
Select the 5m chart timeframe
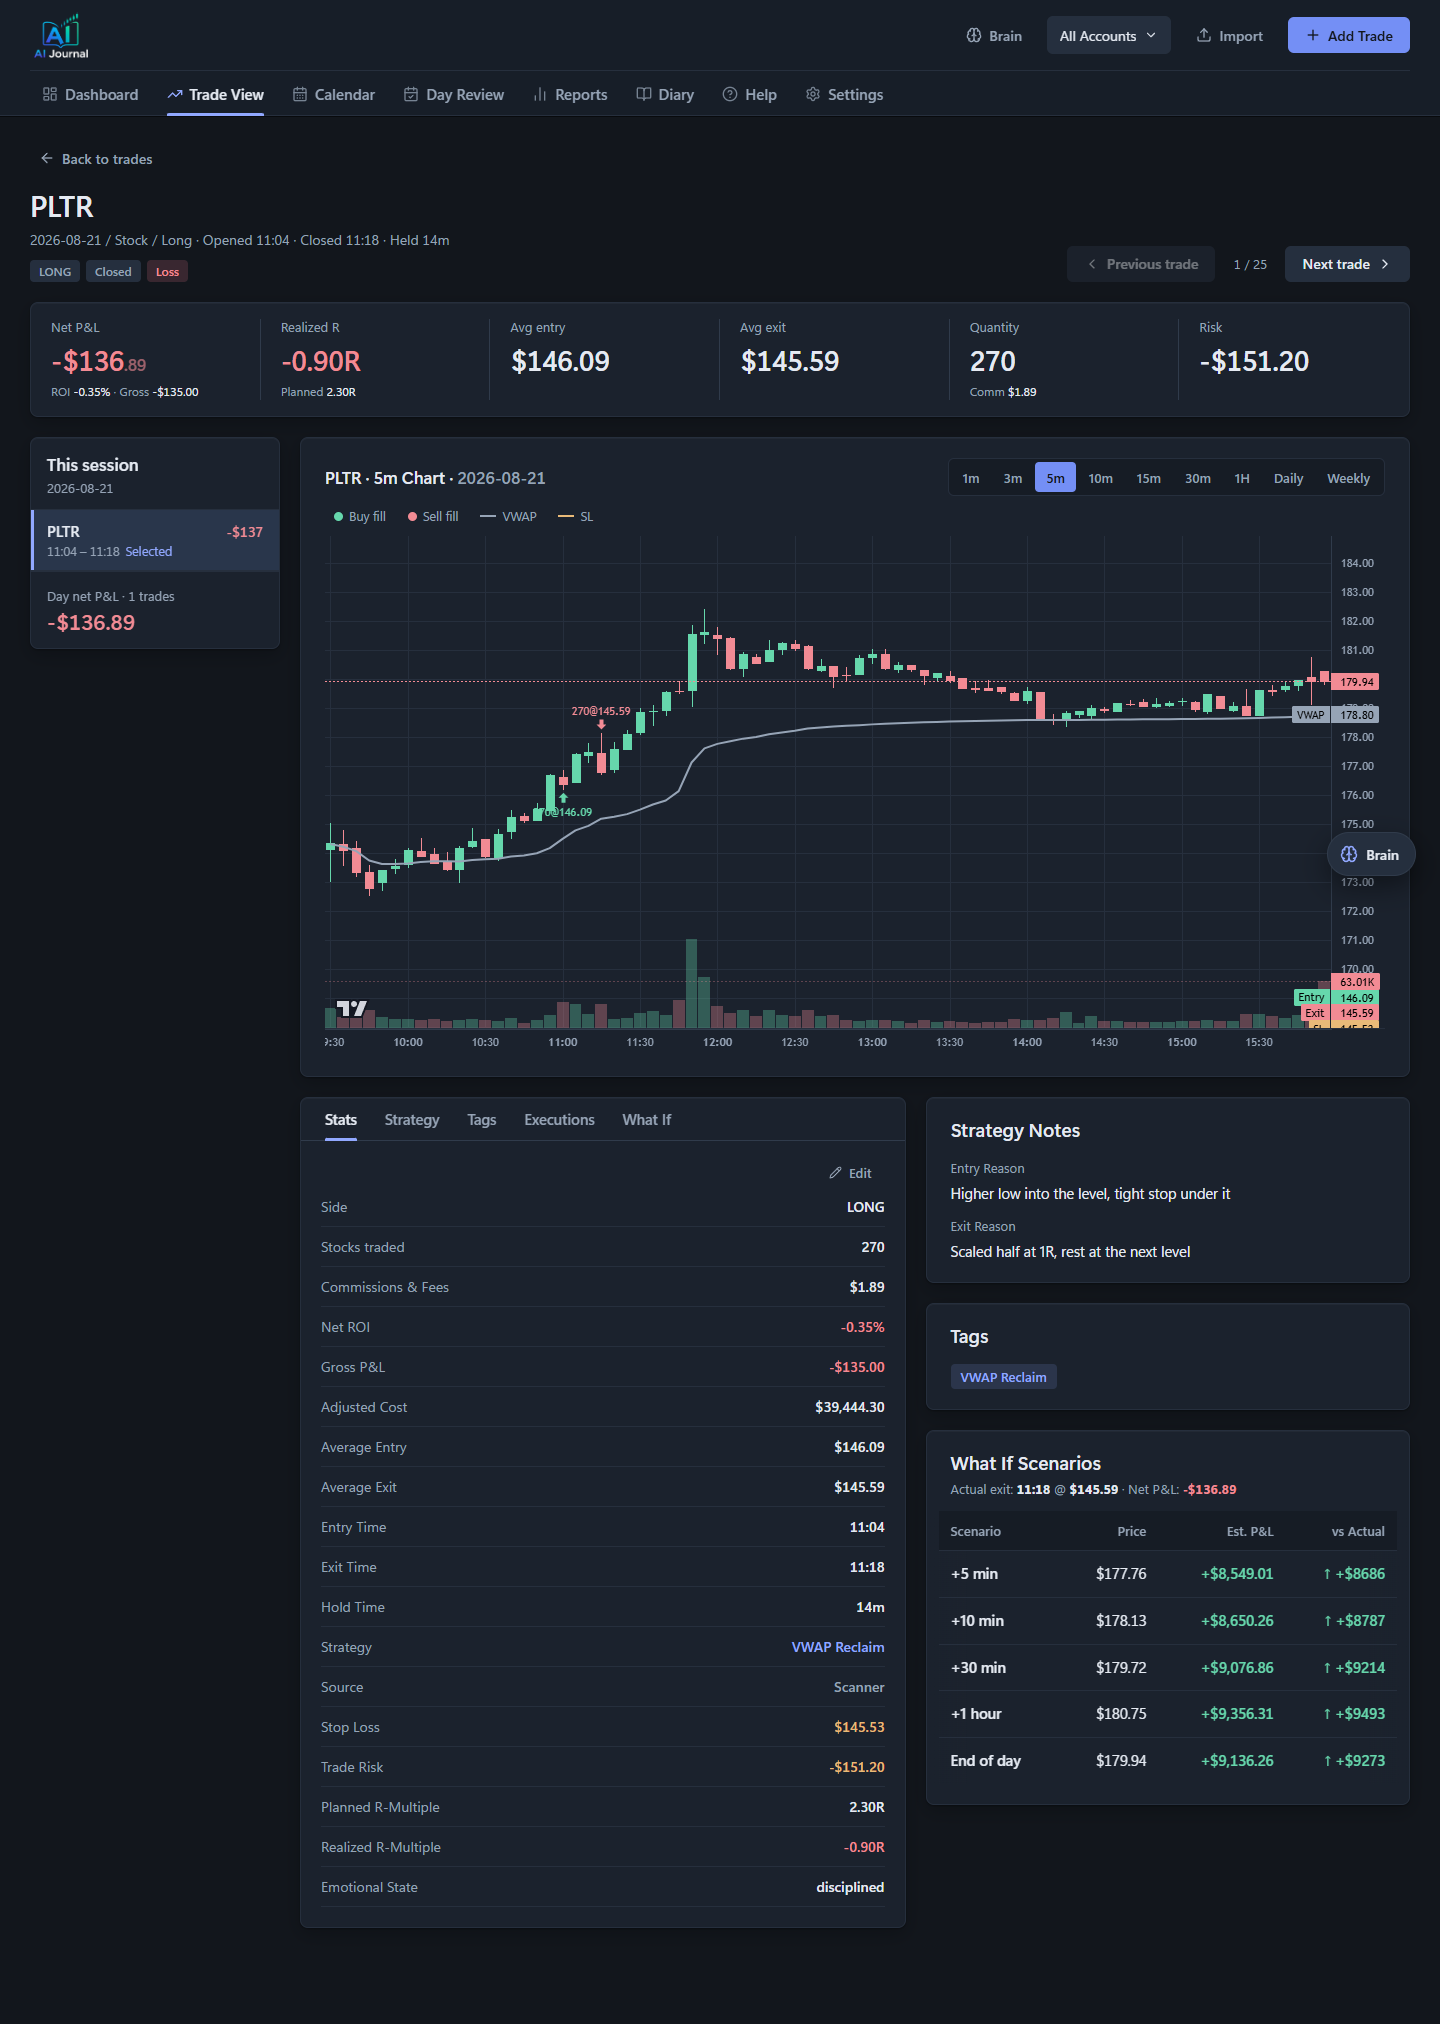pos(1055,478)
